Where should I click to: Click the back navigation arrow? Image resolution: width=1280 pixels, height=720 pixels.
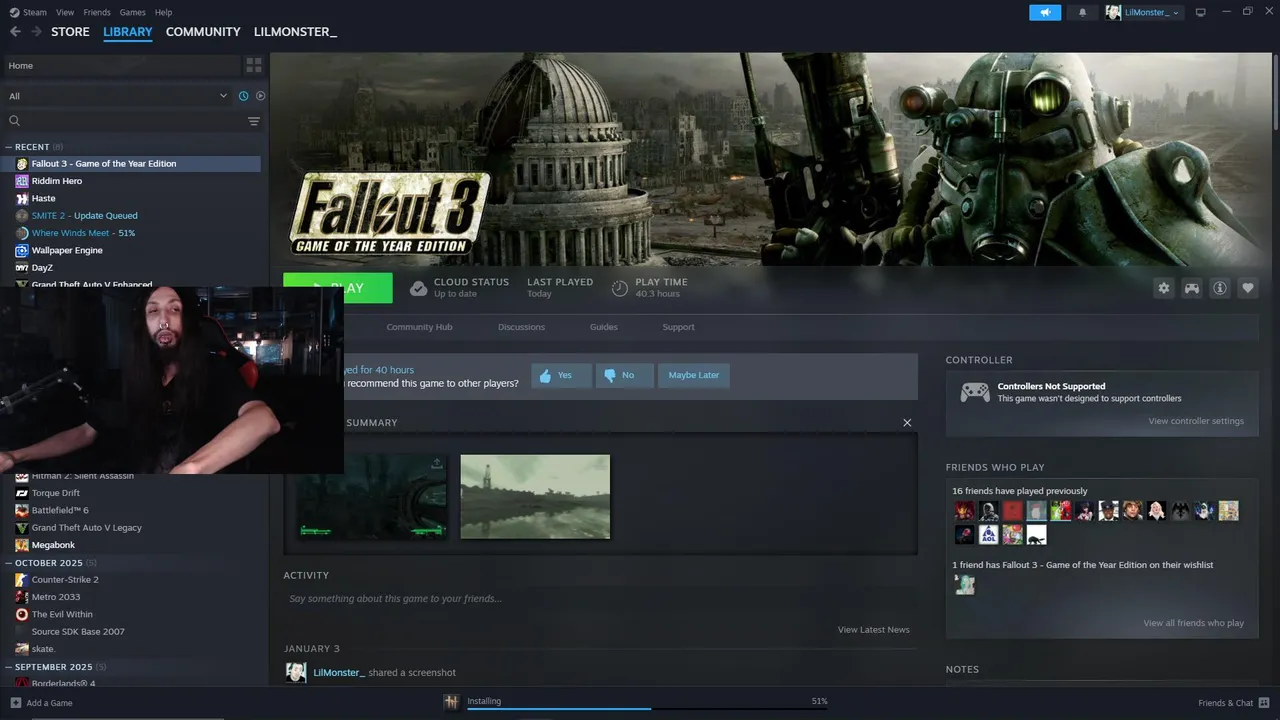pyautogui.click(x=15, y=32)
